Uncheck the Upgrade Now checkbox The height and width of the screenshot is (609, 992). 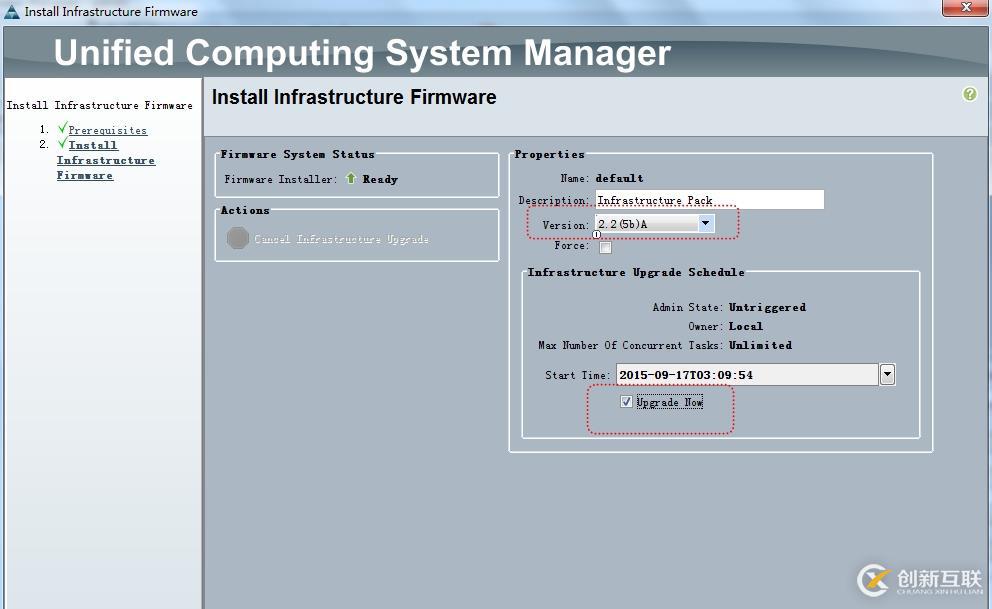pyautogui.click(x=626, y=402)
